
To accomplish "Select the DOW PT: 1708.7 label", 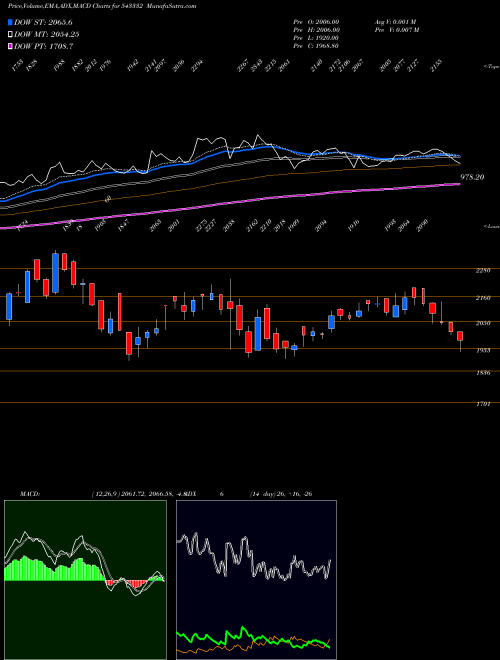I will (44, 46).
